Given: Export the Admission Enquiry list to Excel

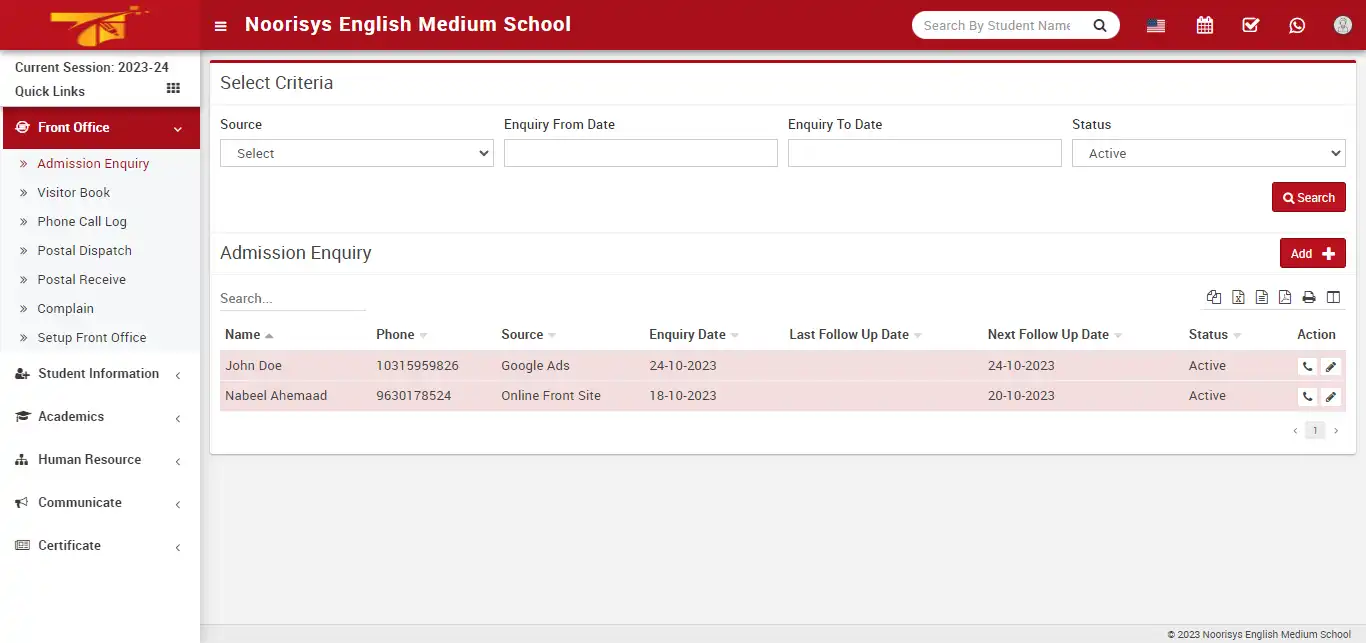Looking at the screenshot, I should click(x=1238, y=297).
